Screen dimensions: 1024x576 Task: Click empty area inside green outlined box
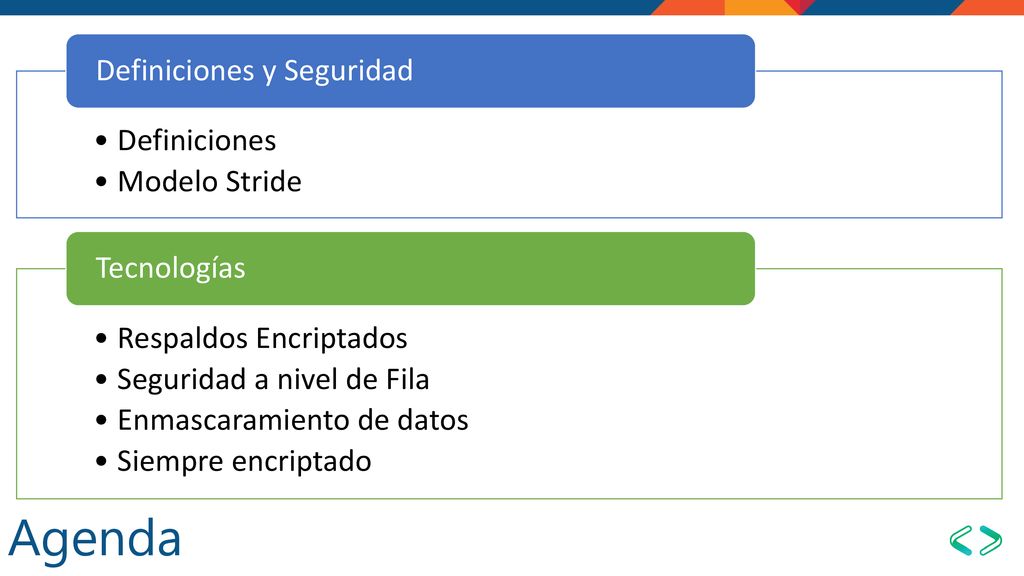[x=718, y=405]
